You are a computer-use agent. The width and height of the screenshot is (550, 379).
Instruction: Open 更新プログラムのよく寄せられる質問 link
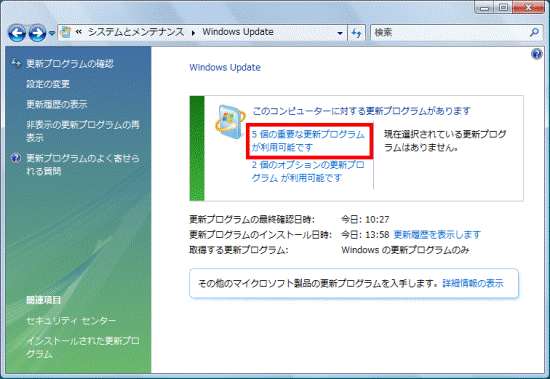(83, 165)
